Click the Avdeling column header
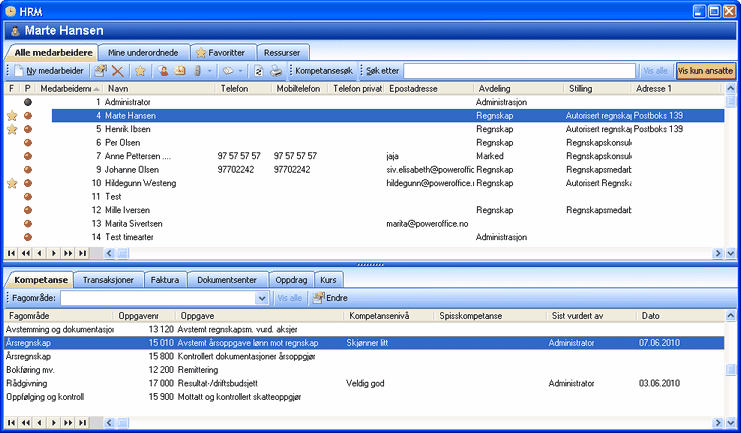 518,88
